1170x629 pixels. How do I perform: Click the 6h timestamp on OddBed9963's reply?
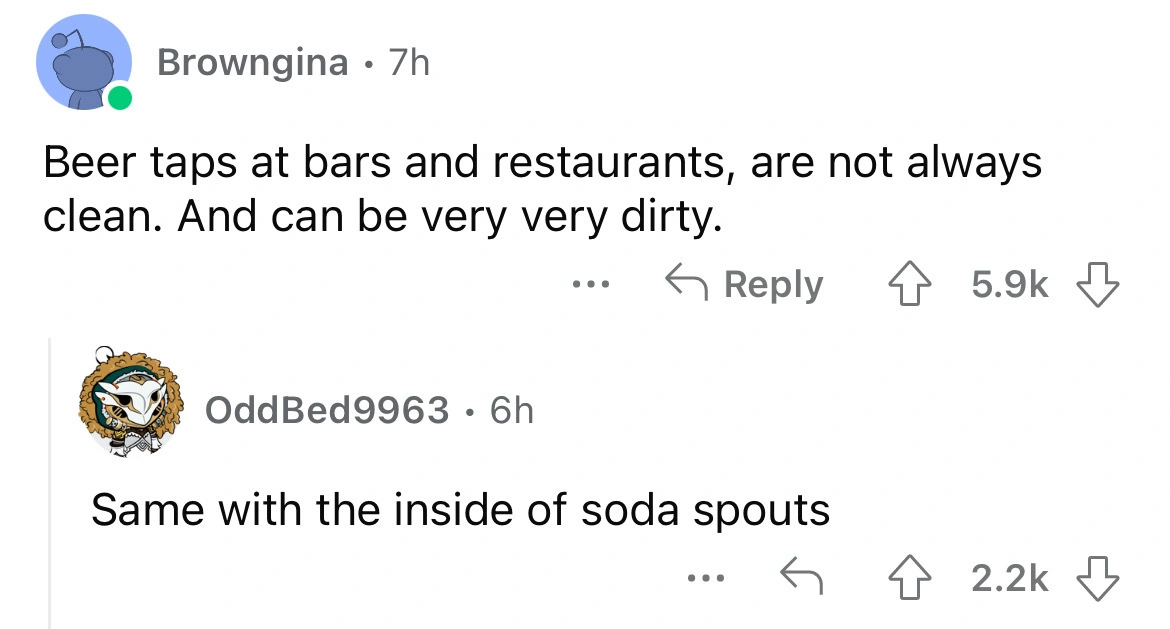click(x=510, y=409)
